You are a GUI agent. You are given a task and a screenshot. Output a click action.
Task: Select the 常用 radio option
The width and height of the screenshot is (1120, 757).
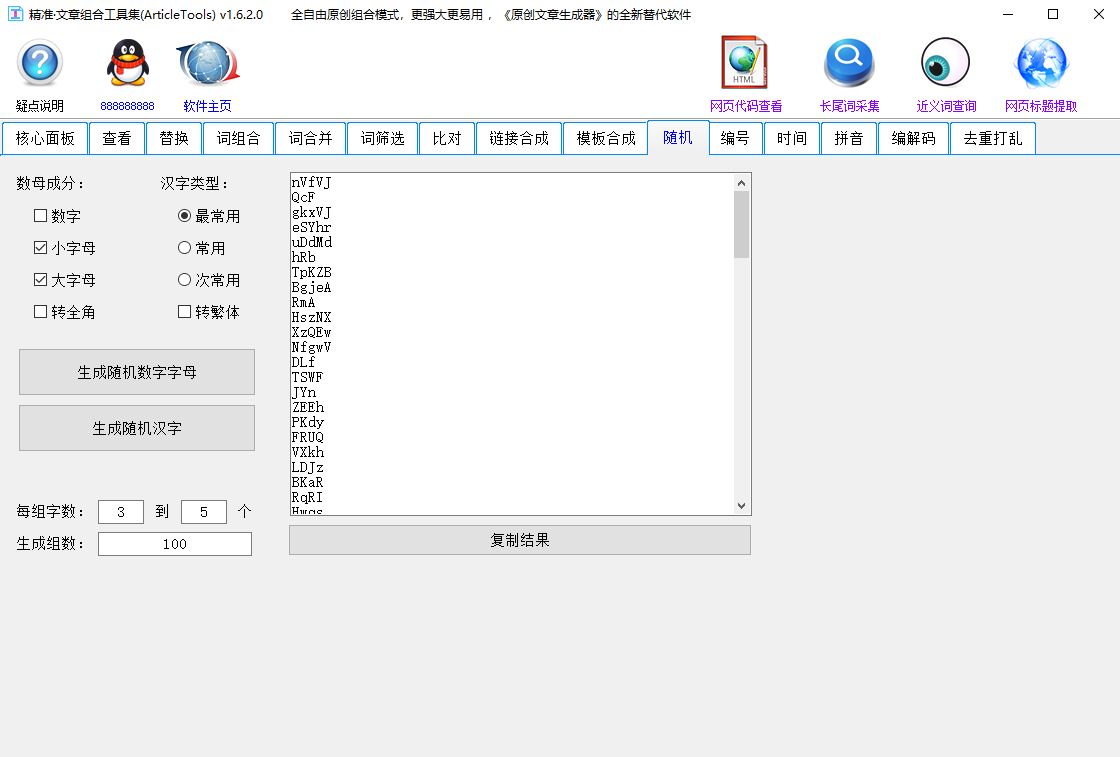pyautogui.click(x=185, y=247)
